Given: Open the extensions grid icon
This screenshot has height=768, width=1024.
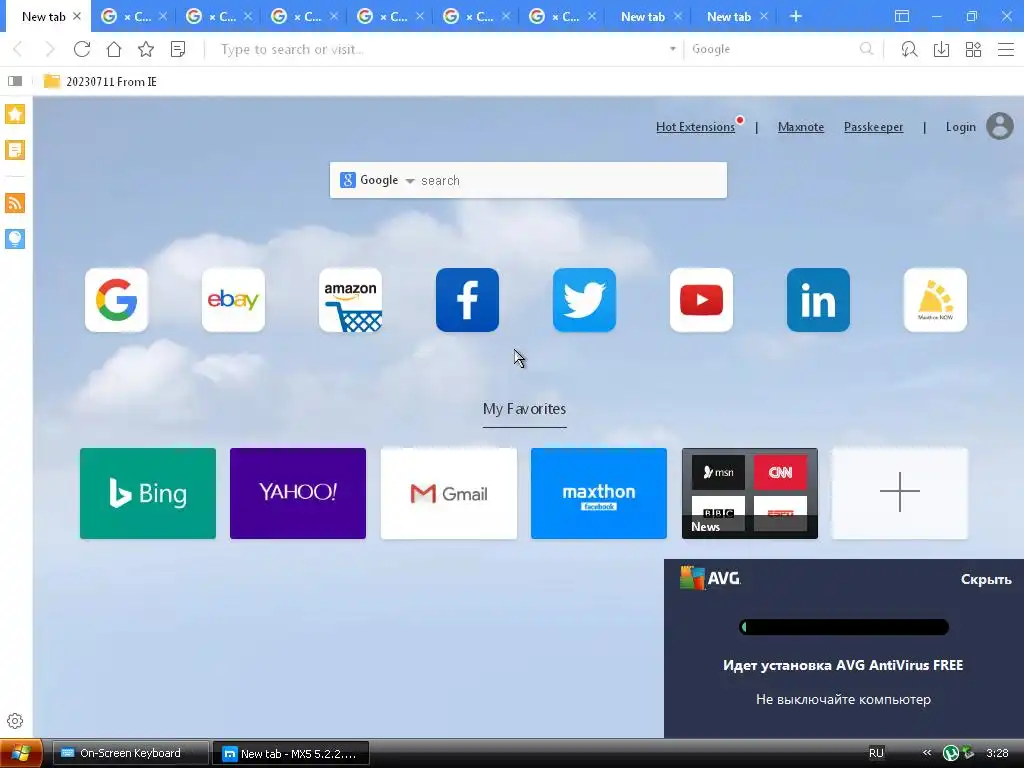Looking at the screenshot, I should [973, 49].
